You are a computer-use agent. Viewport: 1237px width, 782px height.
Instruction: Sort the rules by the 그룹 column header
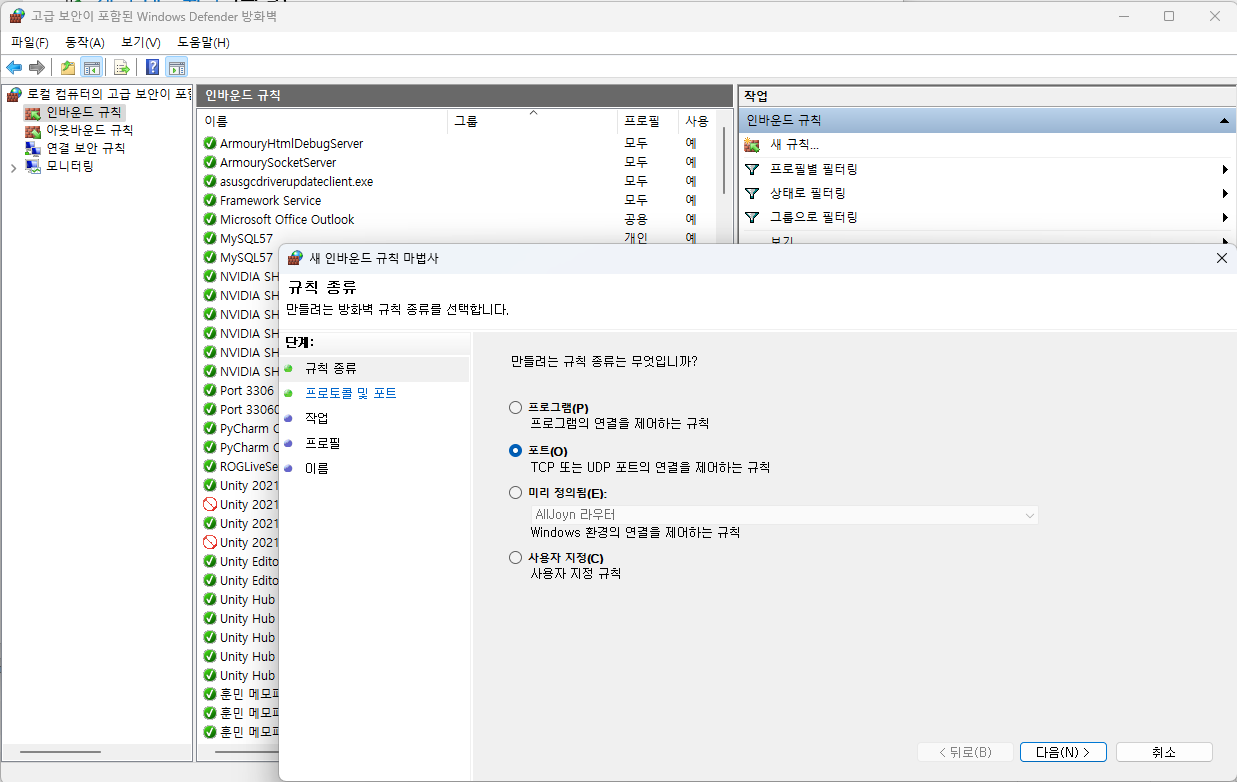[534, 121]
